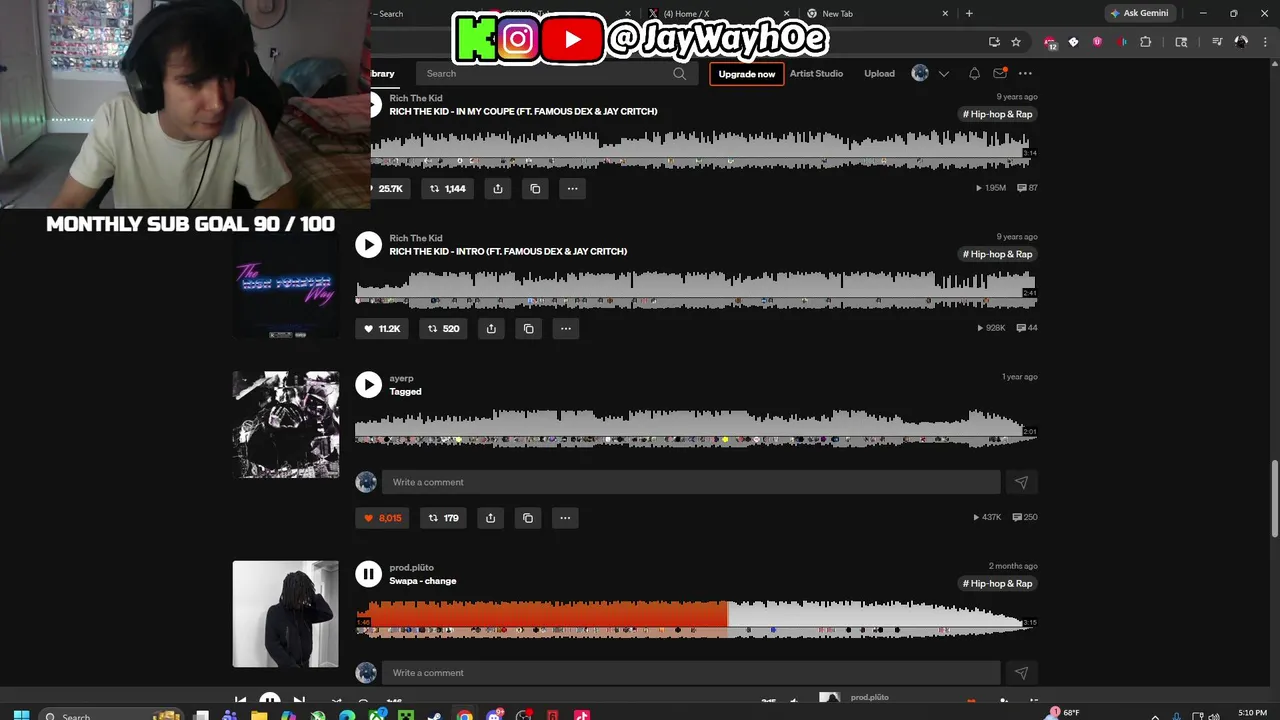
Task: Share the In My Coupe track
Action: 497,188
